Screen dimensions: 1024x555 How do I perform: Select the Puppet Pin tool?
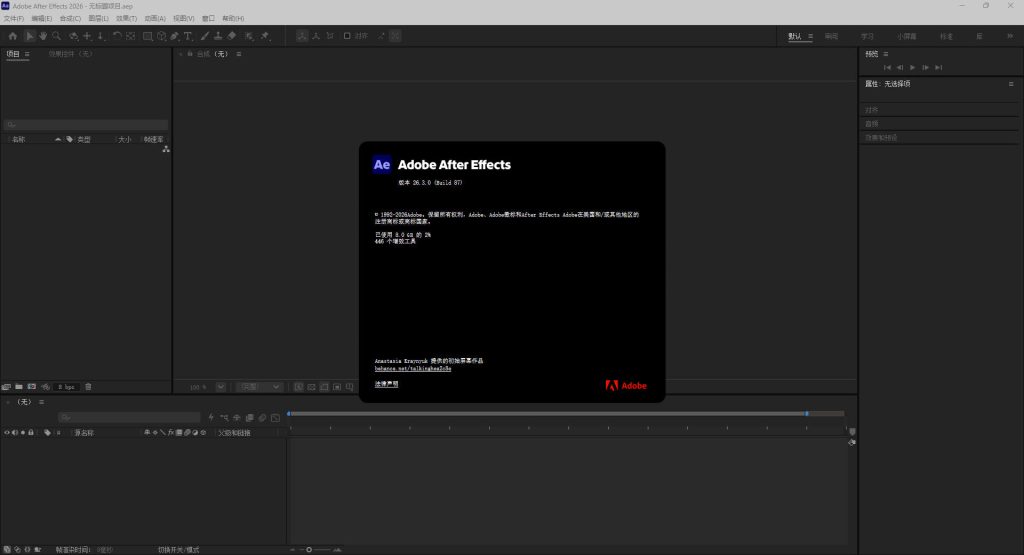pos(265,36)
